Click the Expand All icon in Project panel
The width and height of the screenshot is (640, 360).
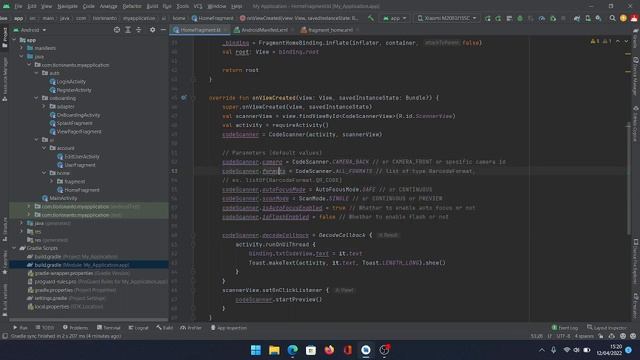128,30
